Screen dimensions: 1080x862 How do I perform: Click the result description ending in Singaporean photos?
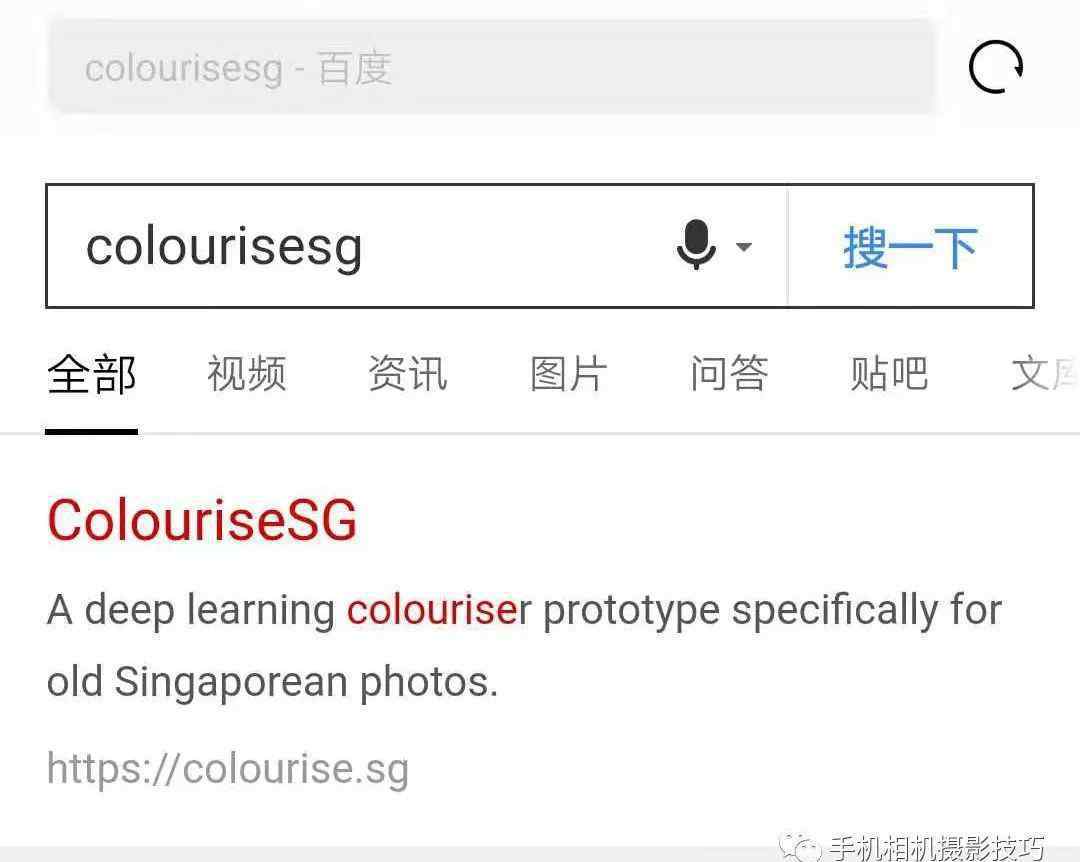[x=524, y=646]
